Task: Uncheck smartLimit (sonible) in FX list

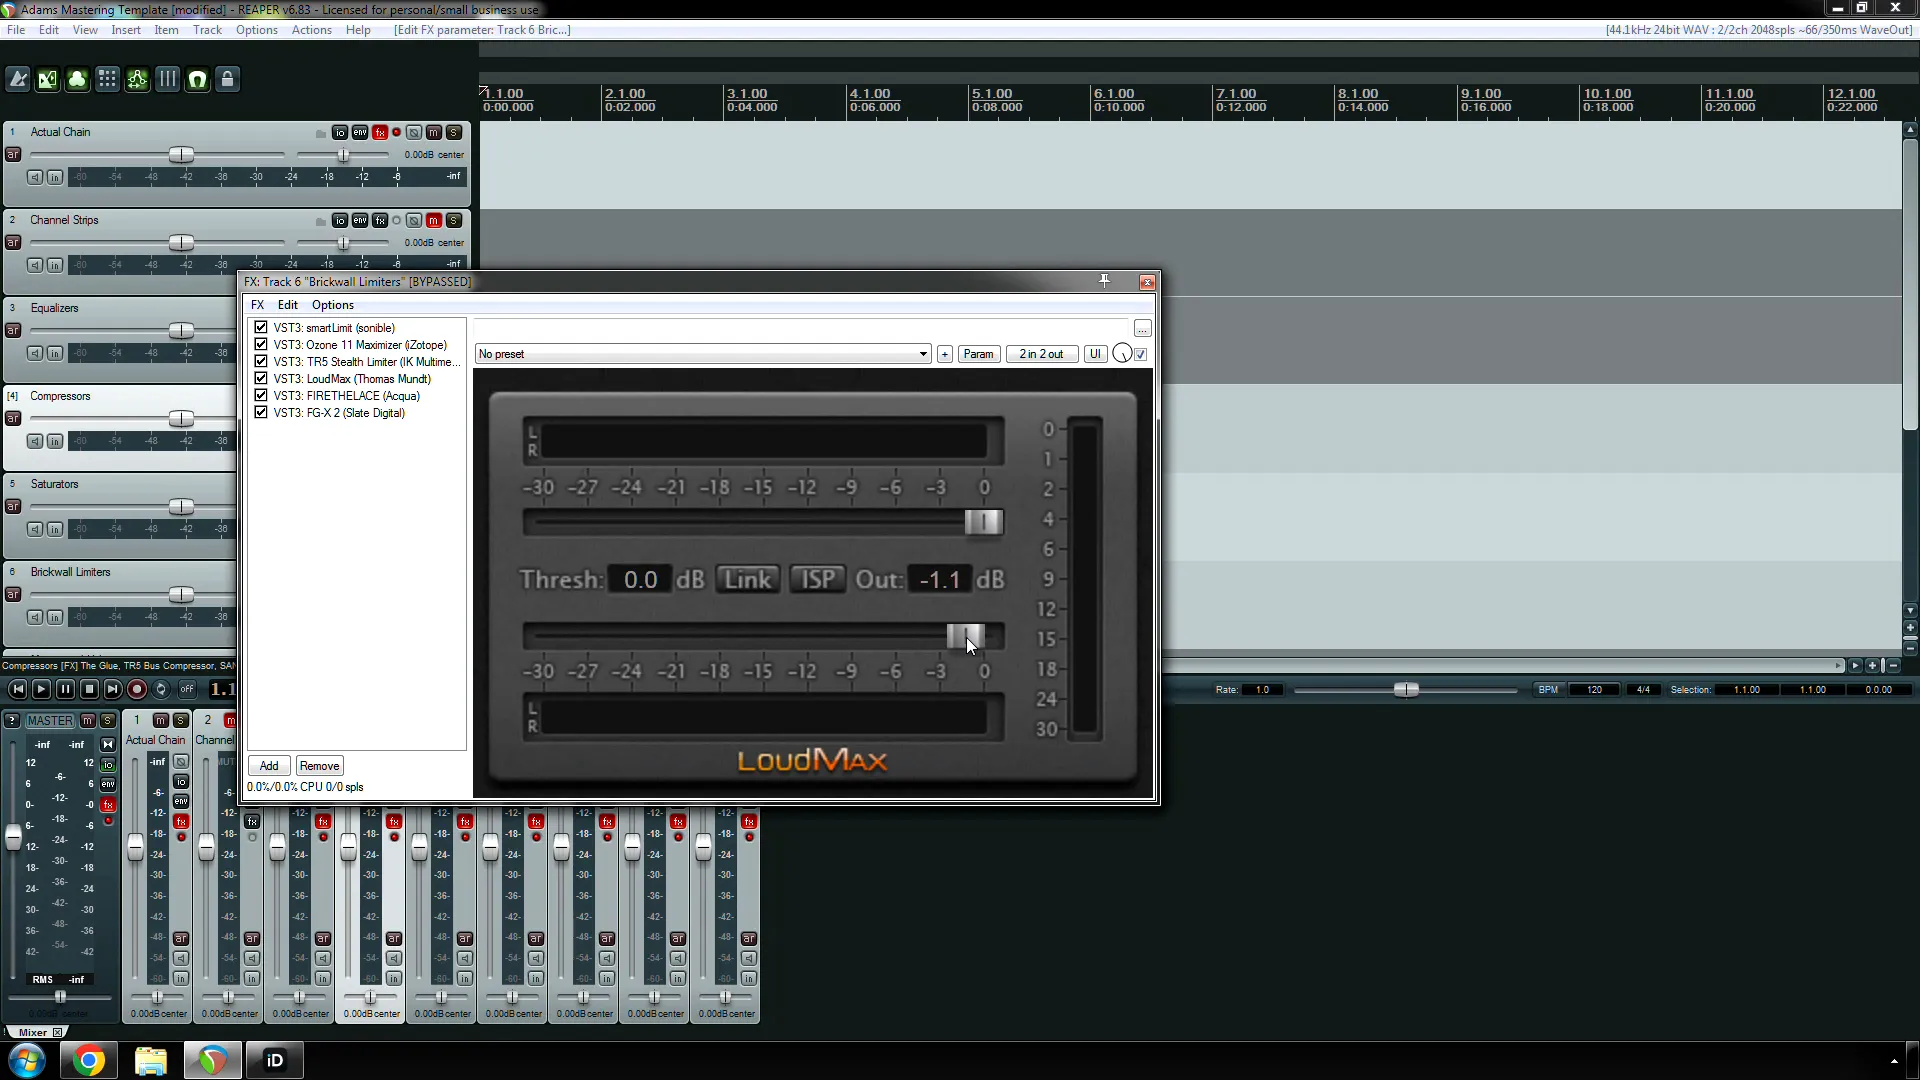Action: tap(261, 327)
